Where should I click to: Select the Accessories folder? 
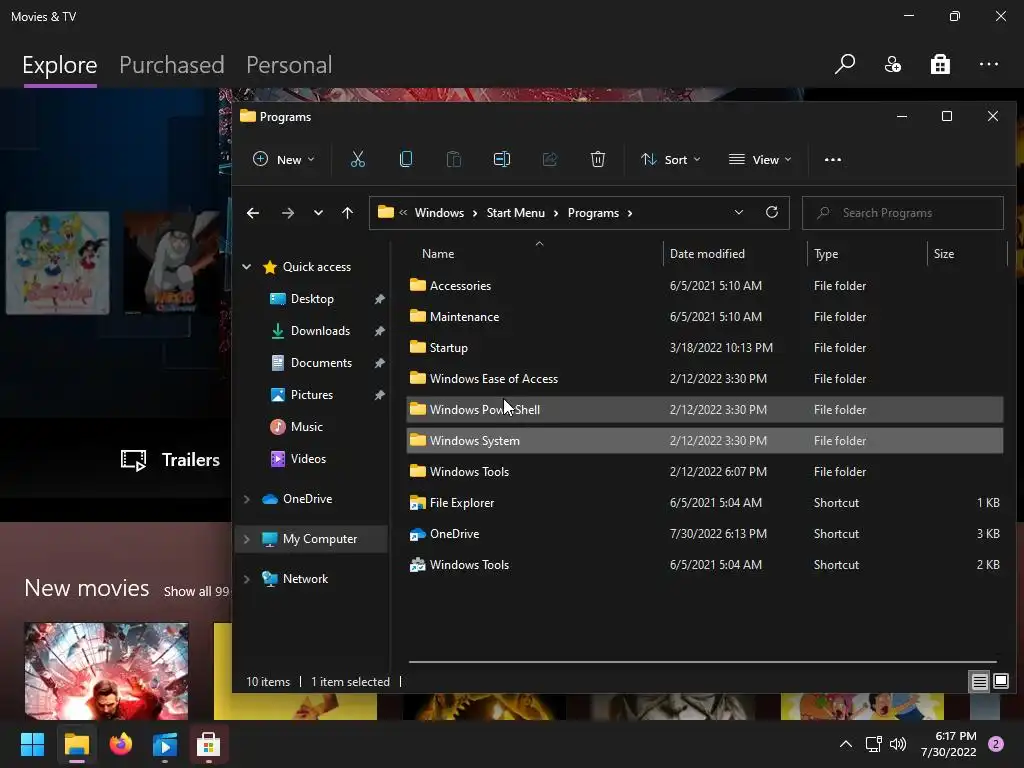704,285
